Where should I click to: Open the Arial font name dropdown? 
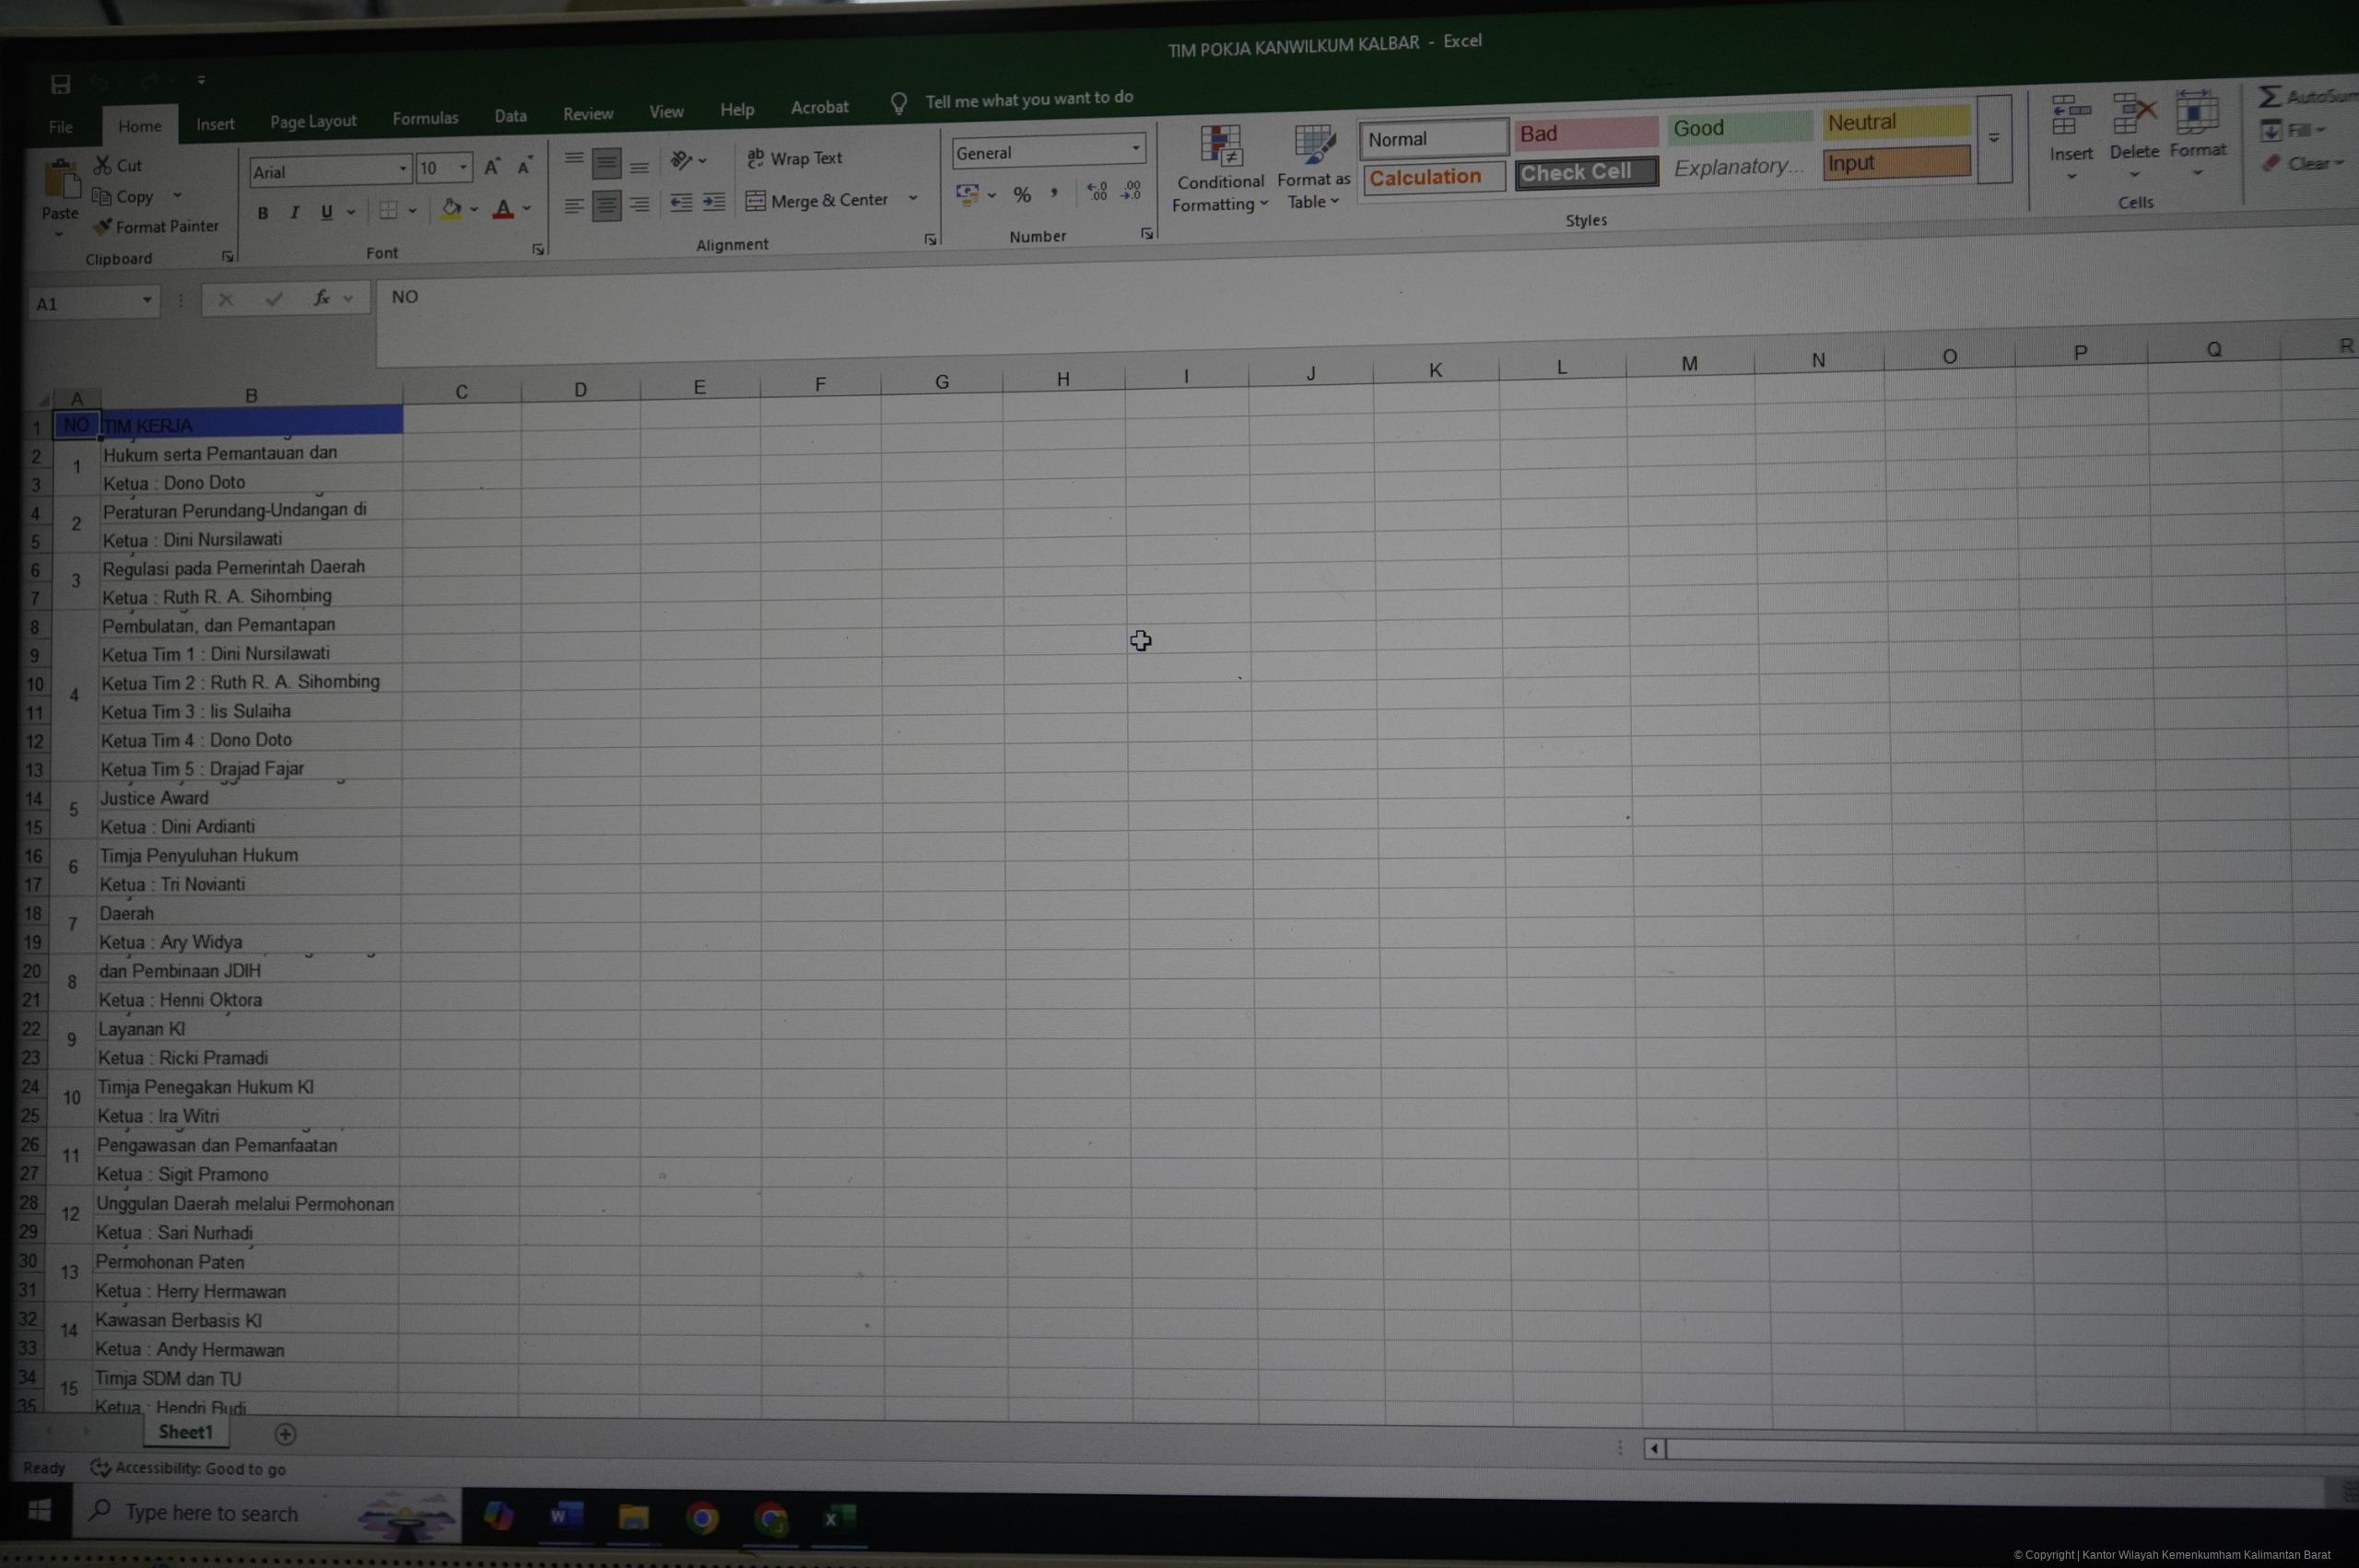(402, 169)
